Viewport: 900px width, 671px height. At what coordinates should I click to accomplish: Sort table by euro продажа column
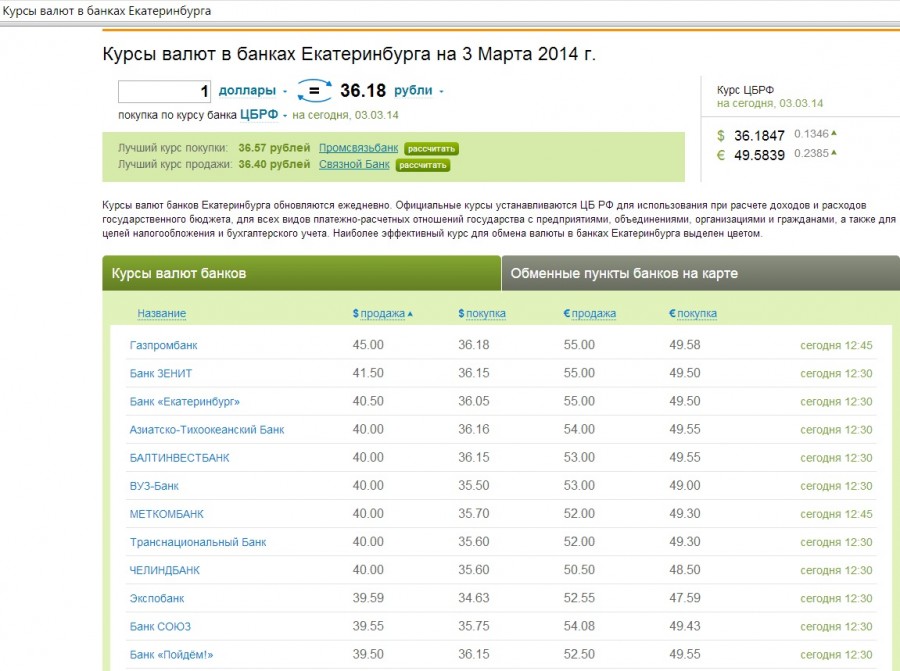[590, 313]
